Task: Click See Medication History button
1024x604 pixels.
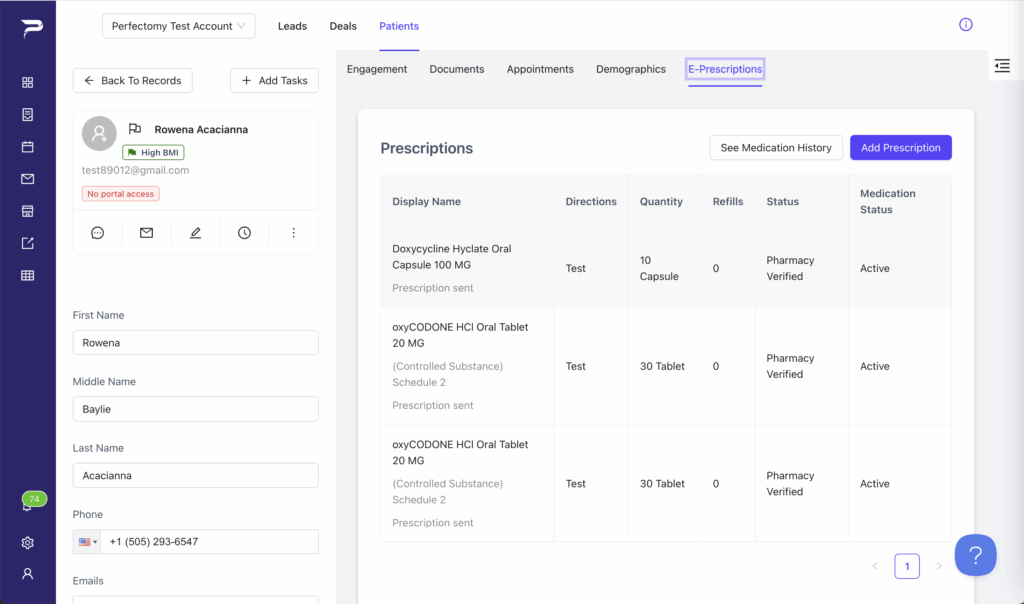Action: click(776, 148)
